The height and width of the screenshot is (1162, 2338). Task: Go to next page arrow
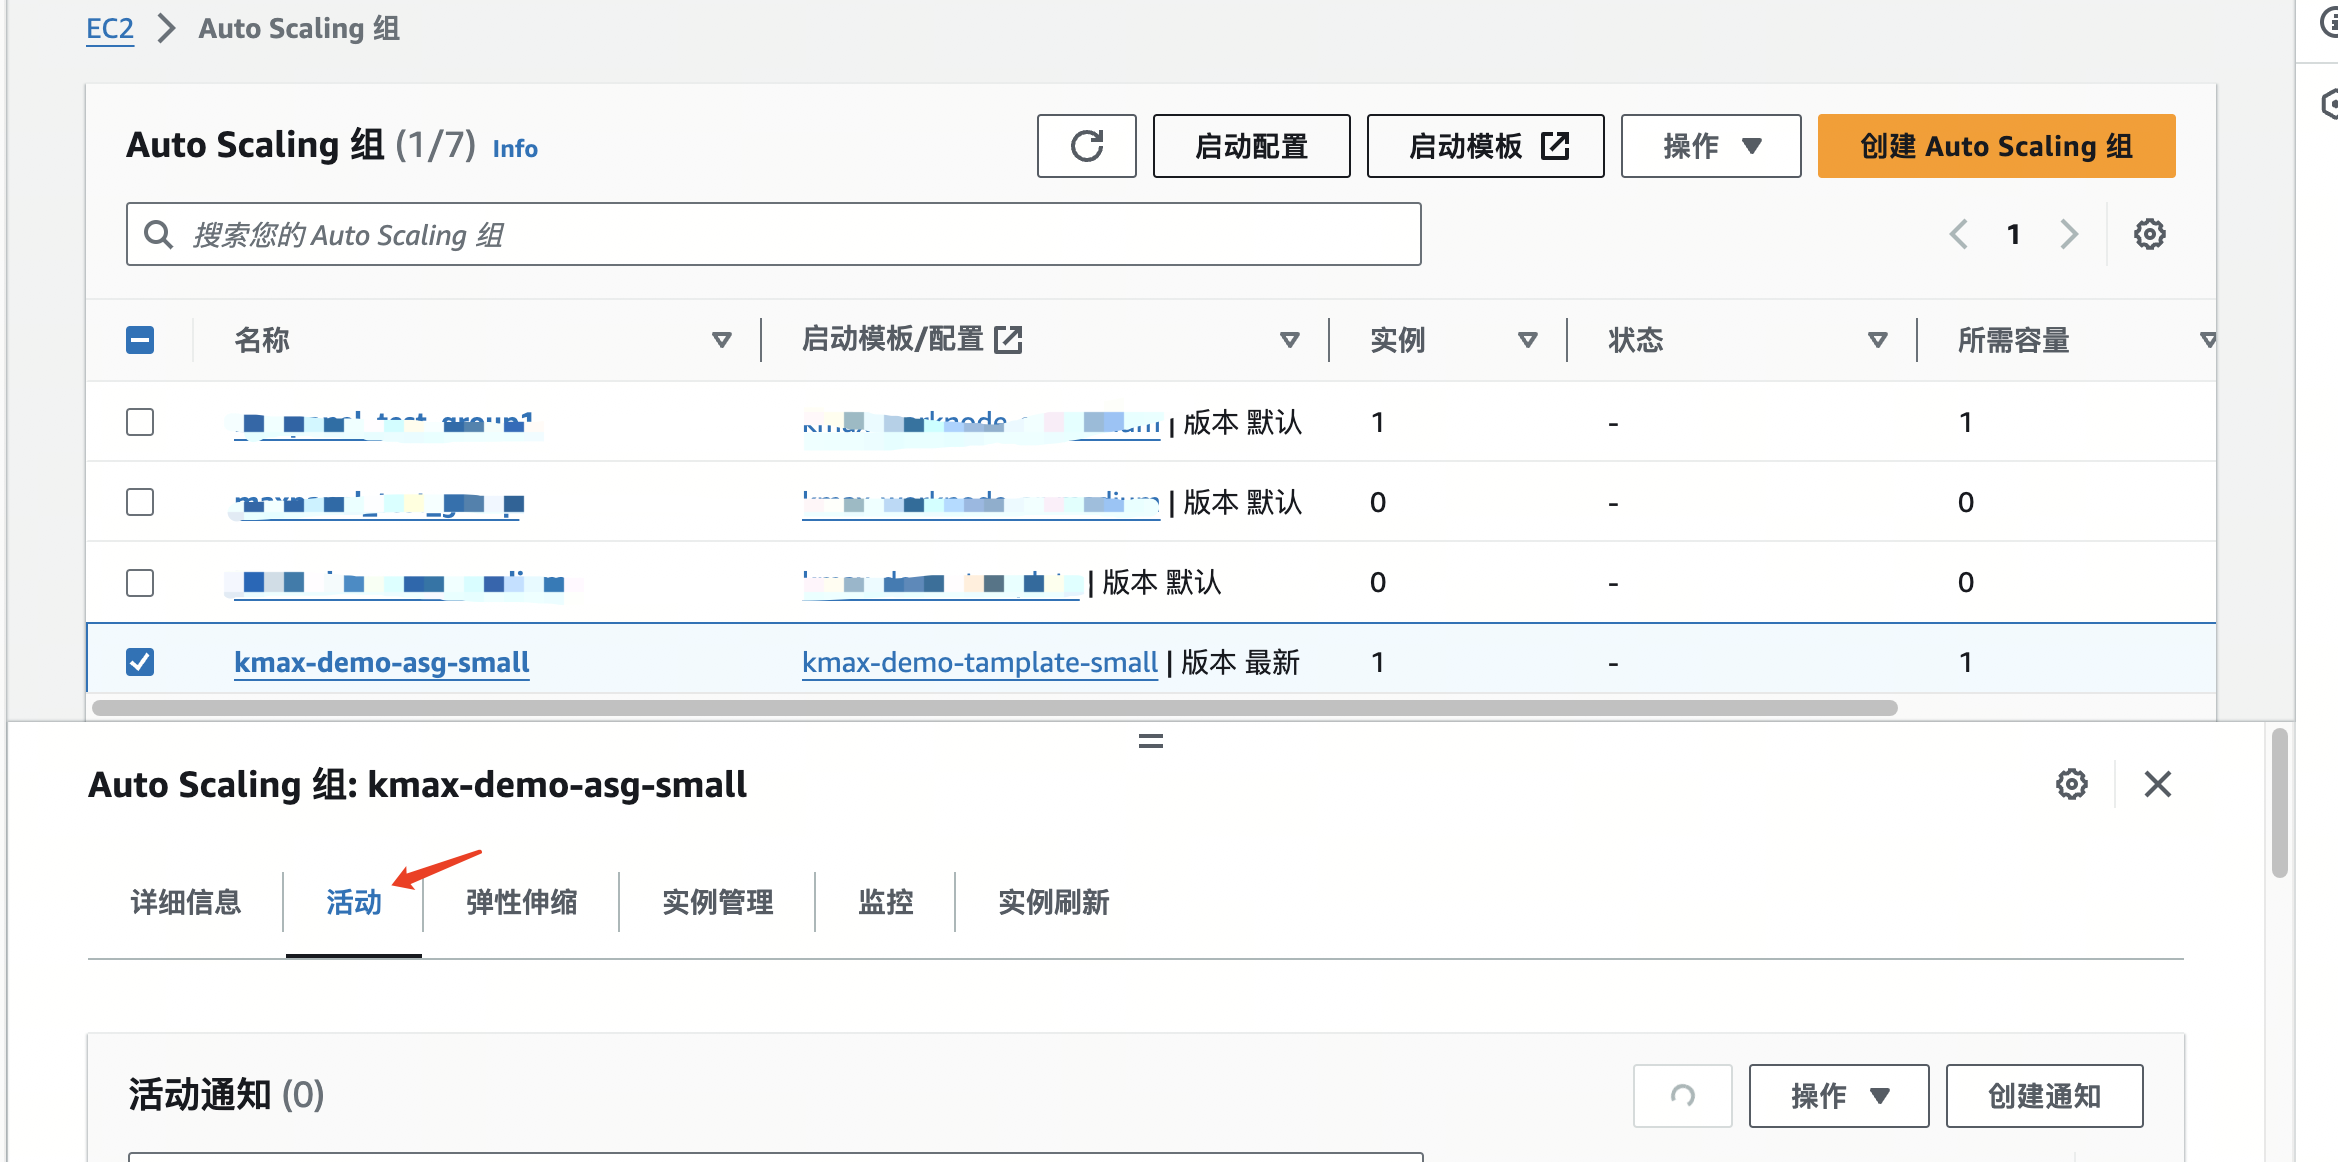tap(2069, 234)
